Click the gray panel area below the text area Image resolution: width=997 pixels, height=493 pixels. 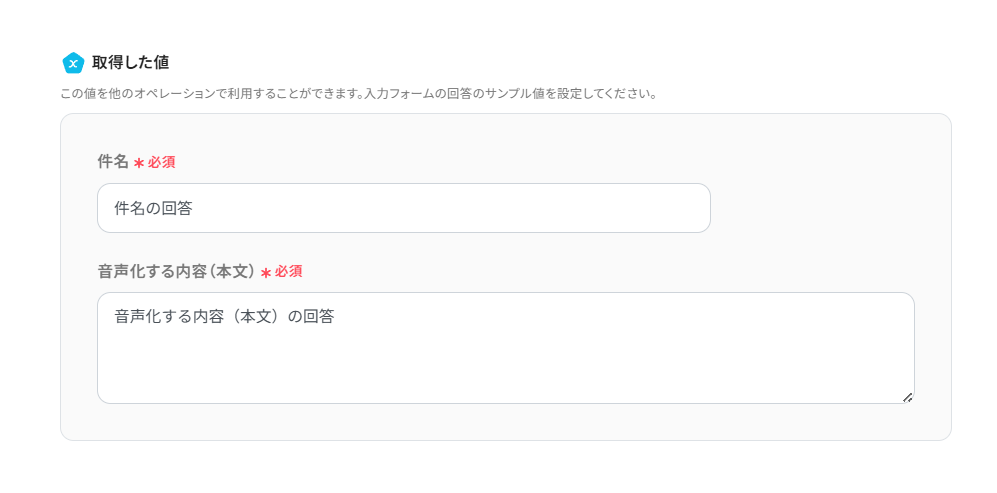[x=505, y=422]
